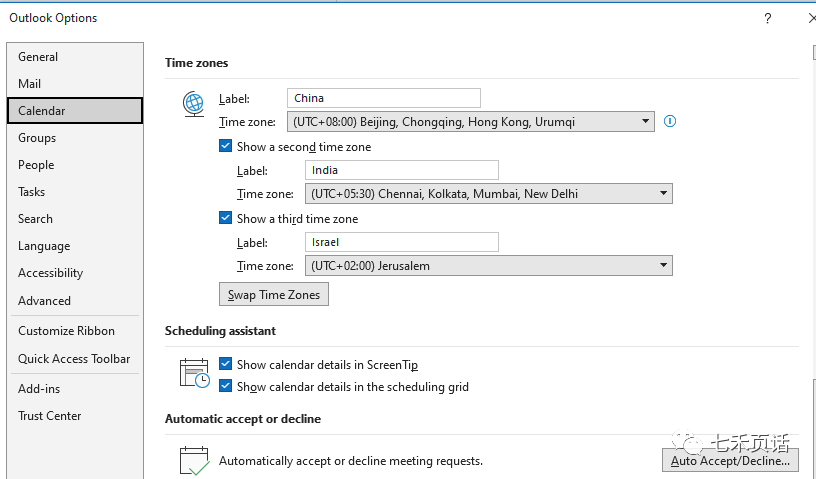Image resolution: width=816 pixels, height=479 pixels.
Task: Open the Beijing primary time zone dropdown
Action: (470, 122)
